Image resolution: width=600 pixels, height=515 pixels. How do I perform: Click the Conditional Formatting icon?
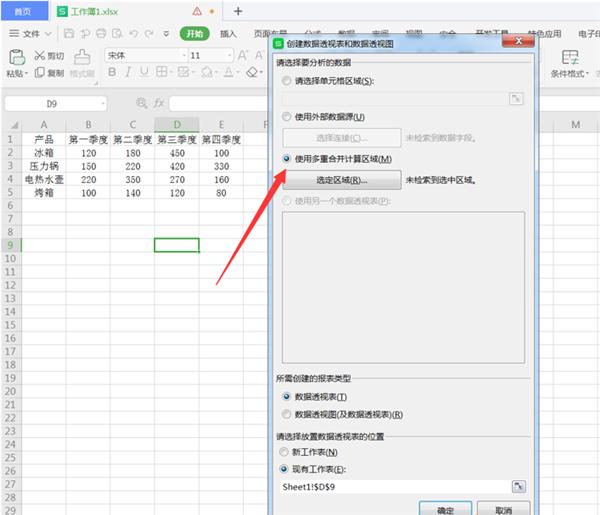pyautogui.click(x=570, y=57)
